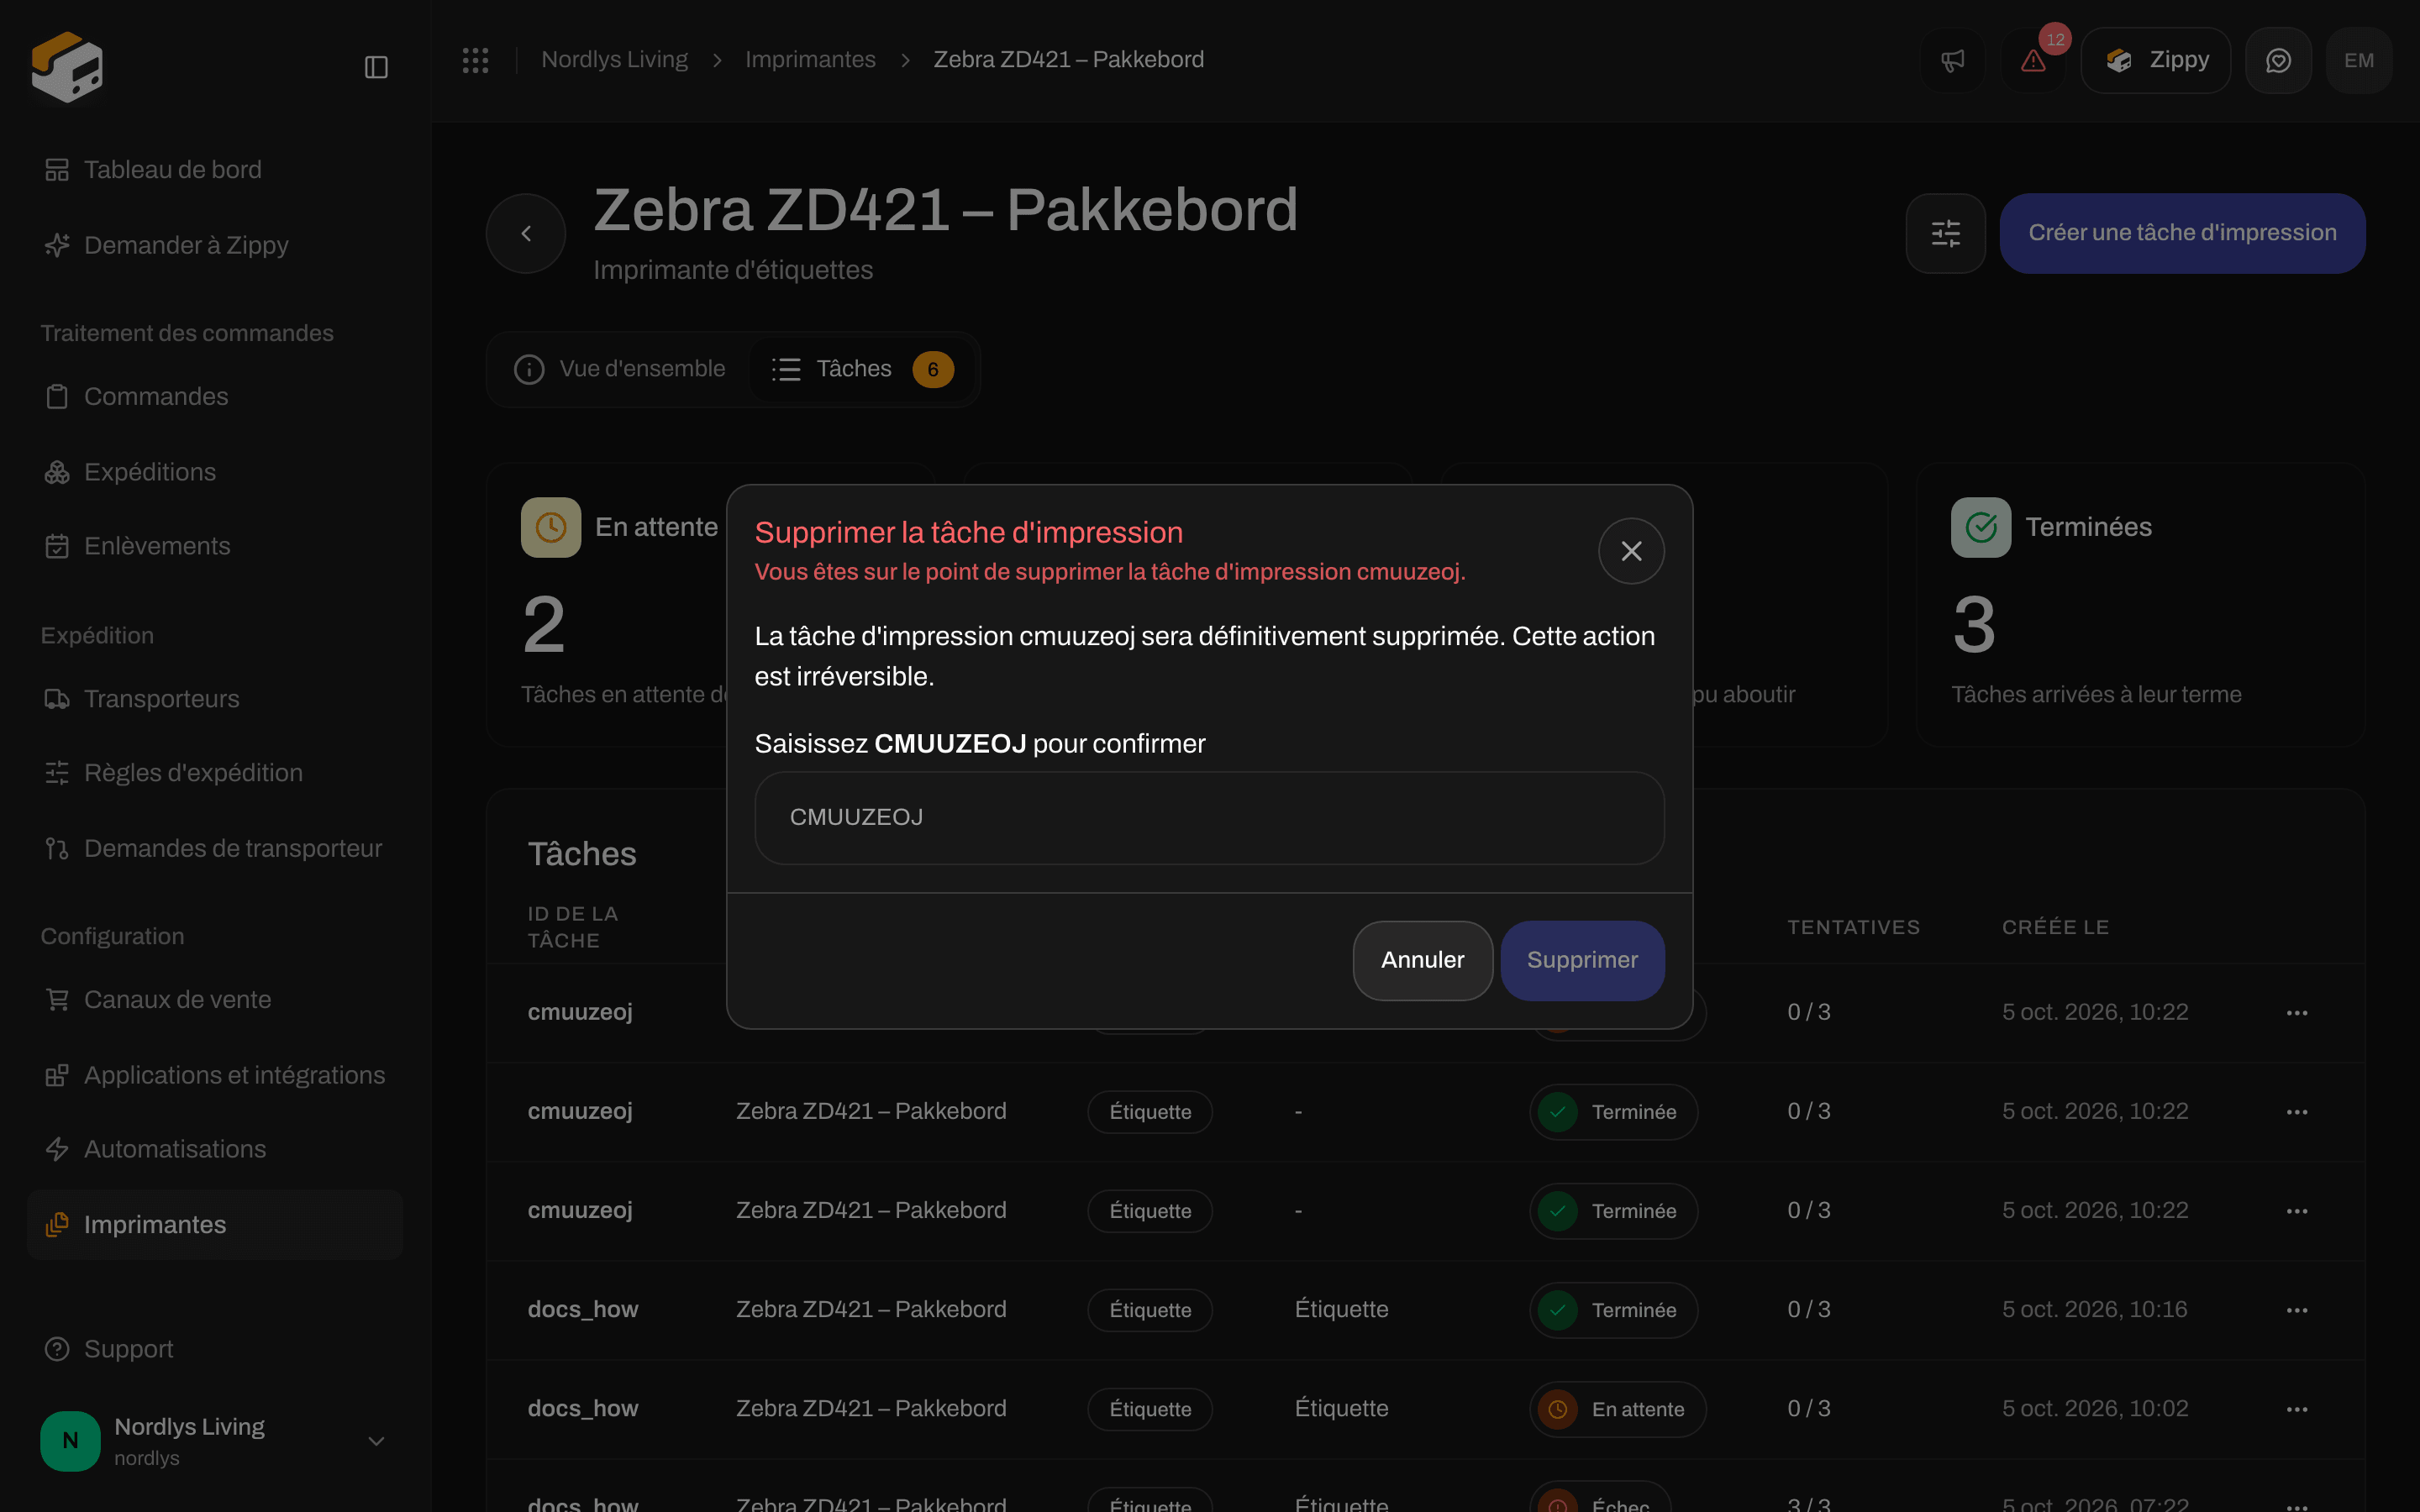Open the printer settings sliders icon
2420x1512 pixels.
(x=1945, y=233)
